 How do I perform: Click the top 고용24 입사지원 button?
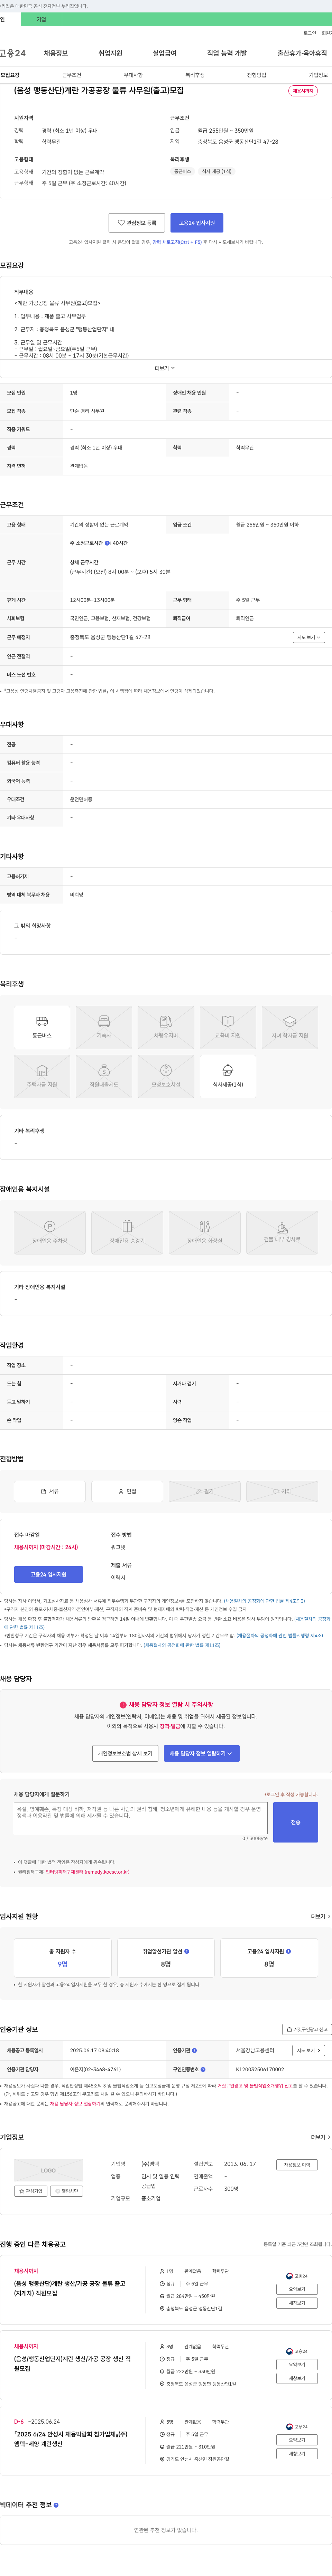pos(197,223)
